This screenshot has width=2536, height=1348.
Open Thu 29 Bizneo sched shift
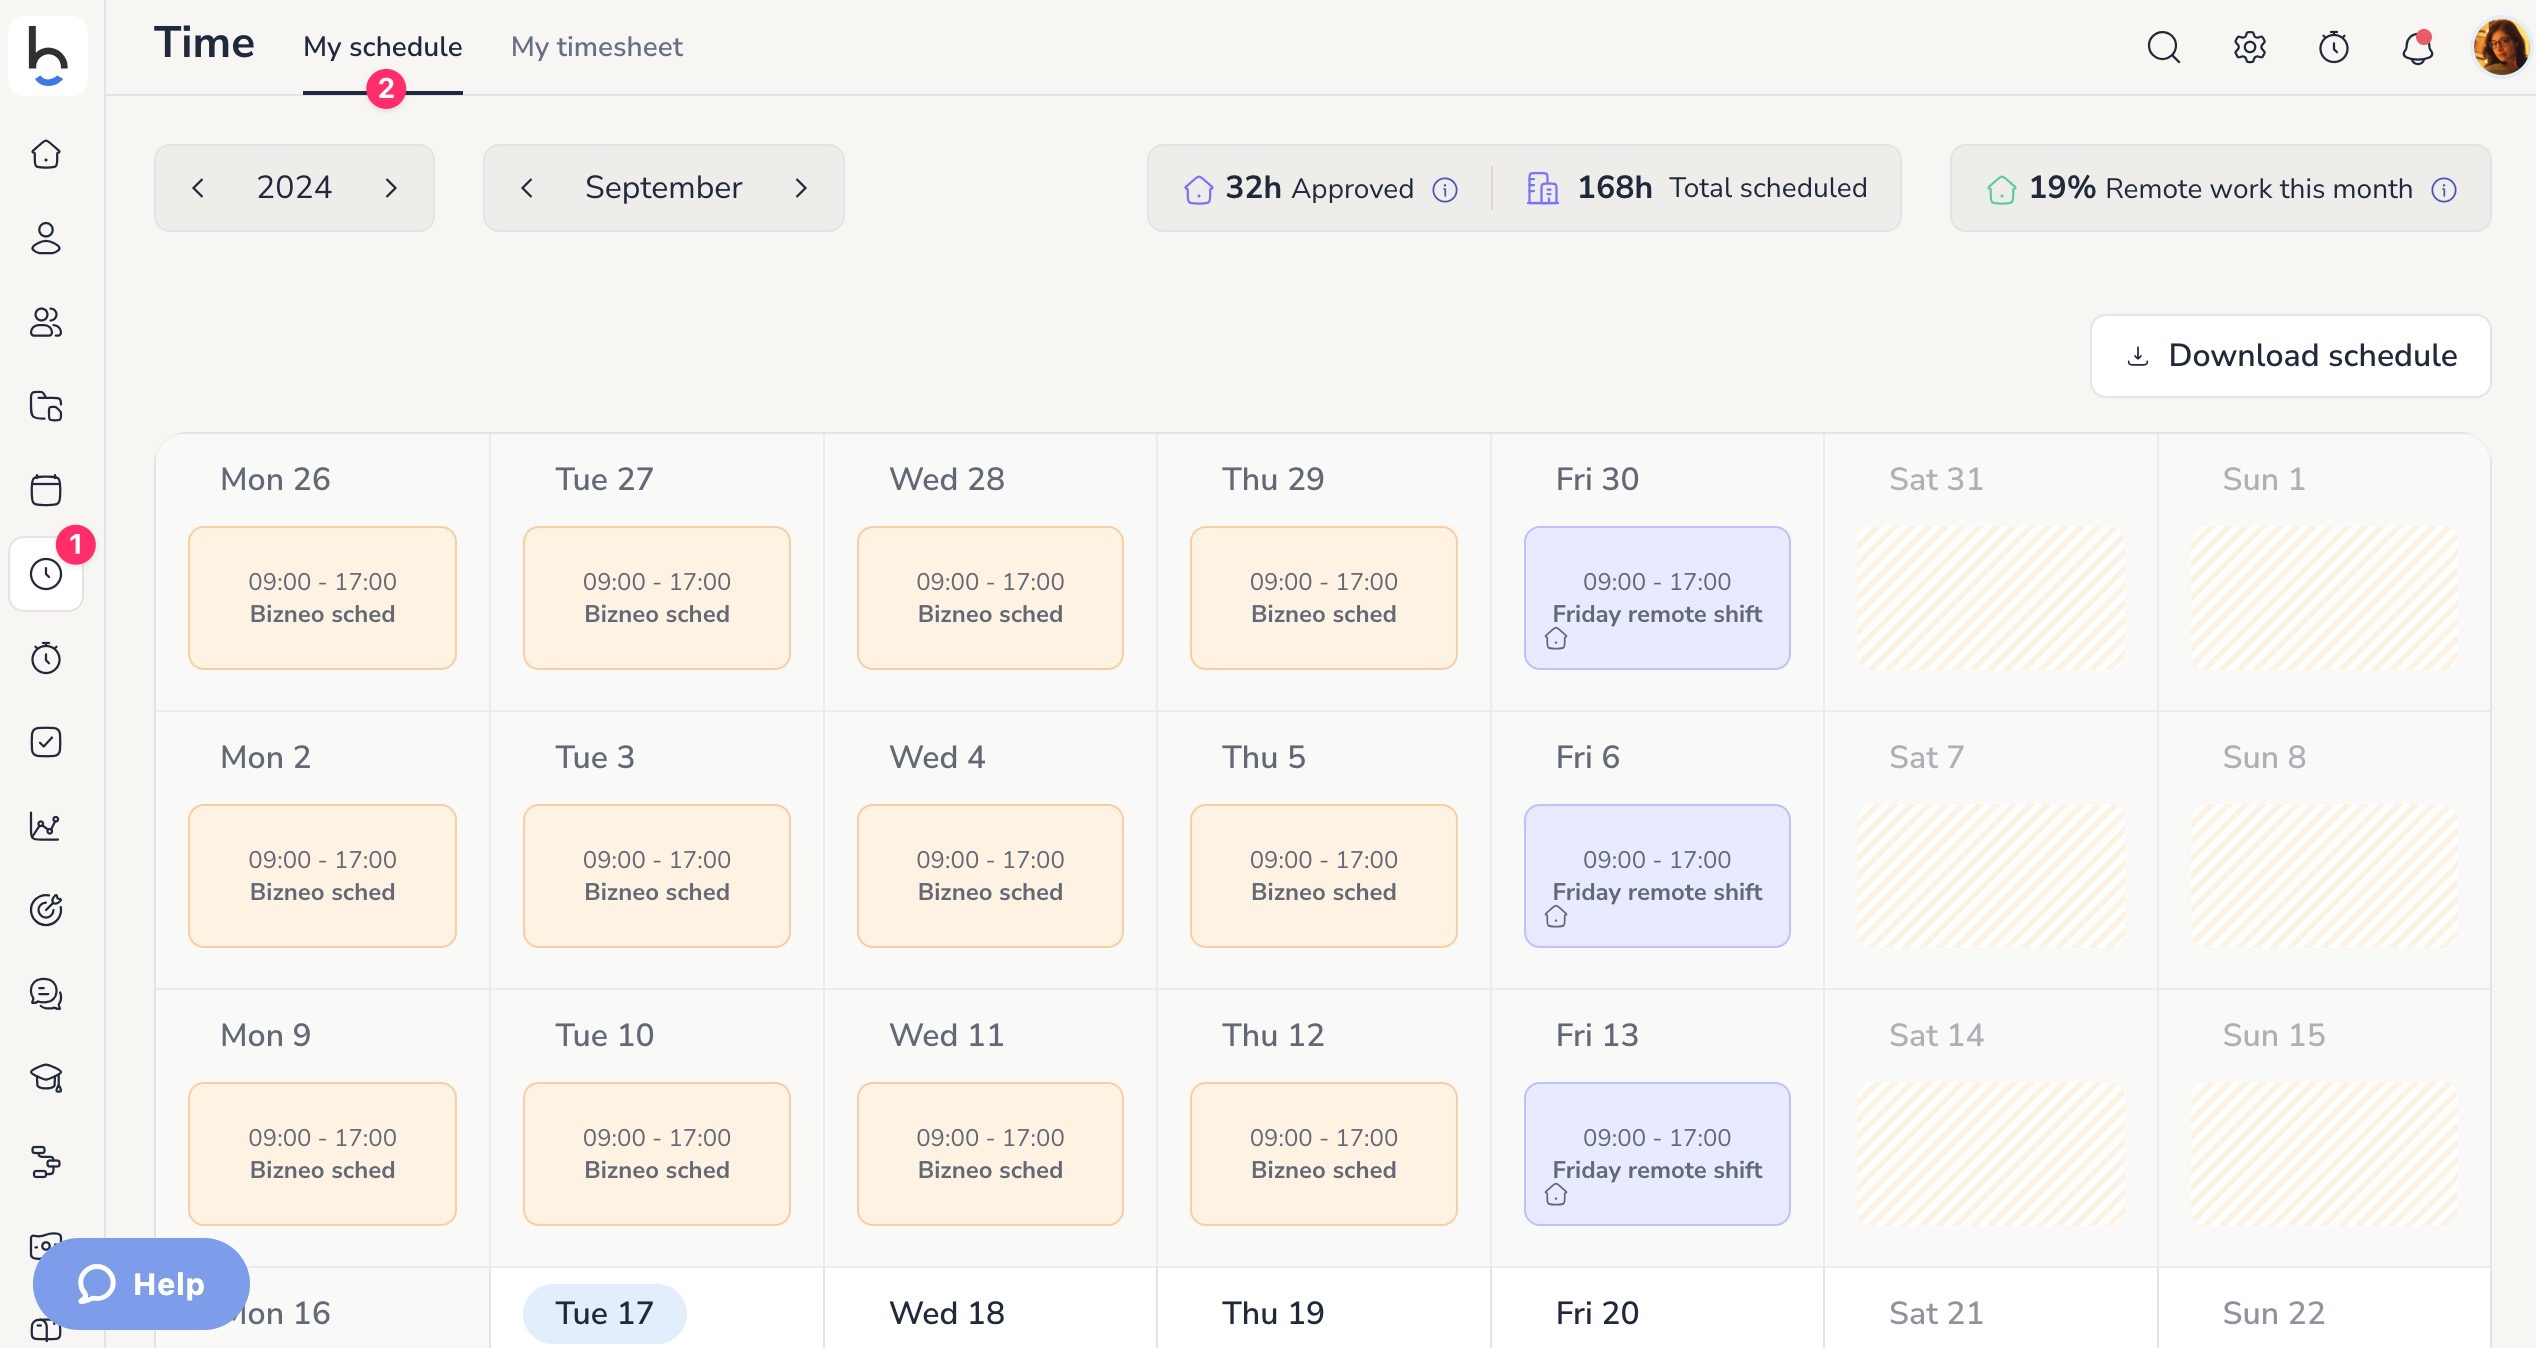1323,598
